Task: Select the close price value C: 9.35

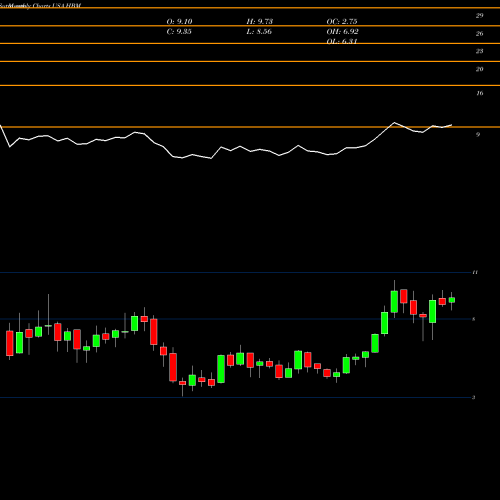Action: [x=179, y=32]
